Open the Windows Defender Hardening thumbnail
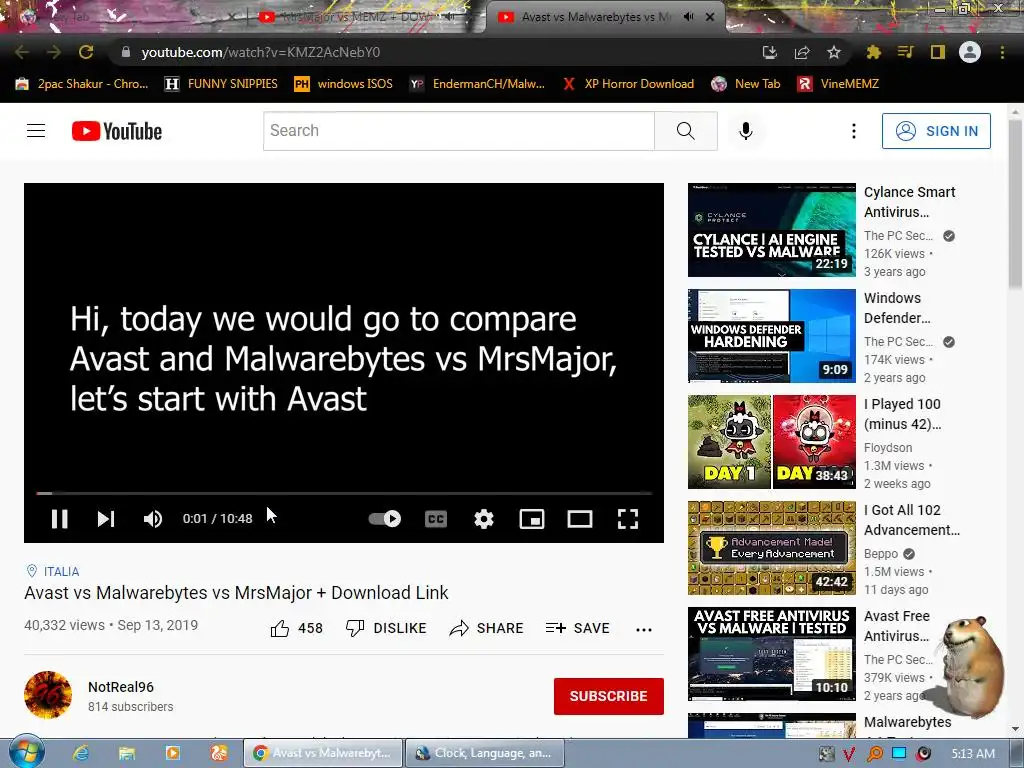The image size is (1024, 768). click(771, 336)
